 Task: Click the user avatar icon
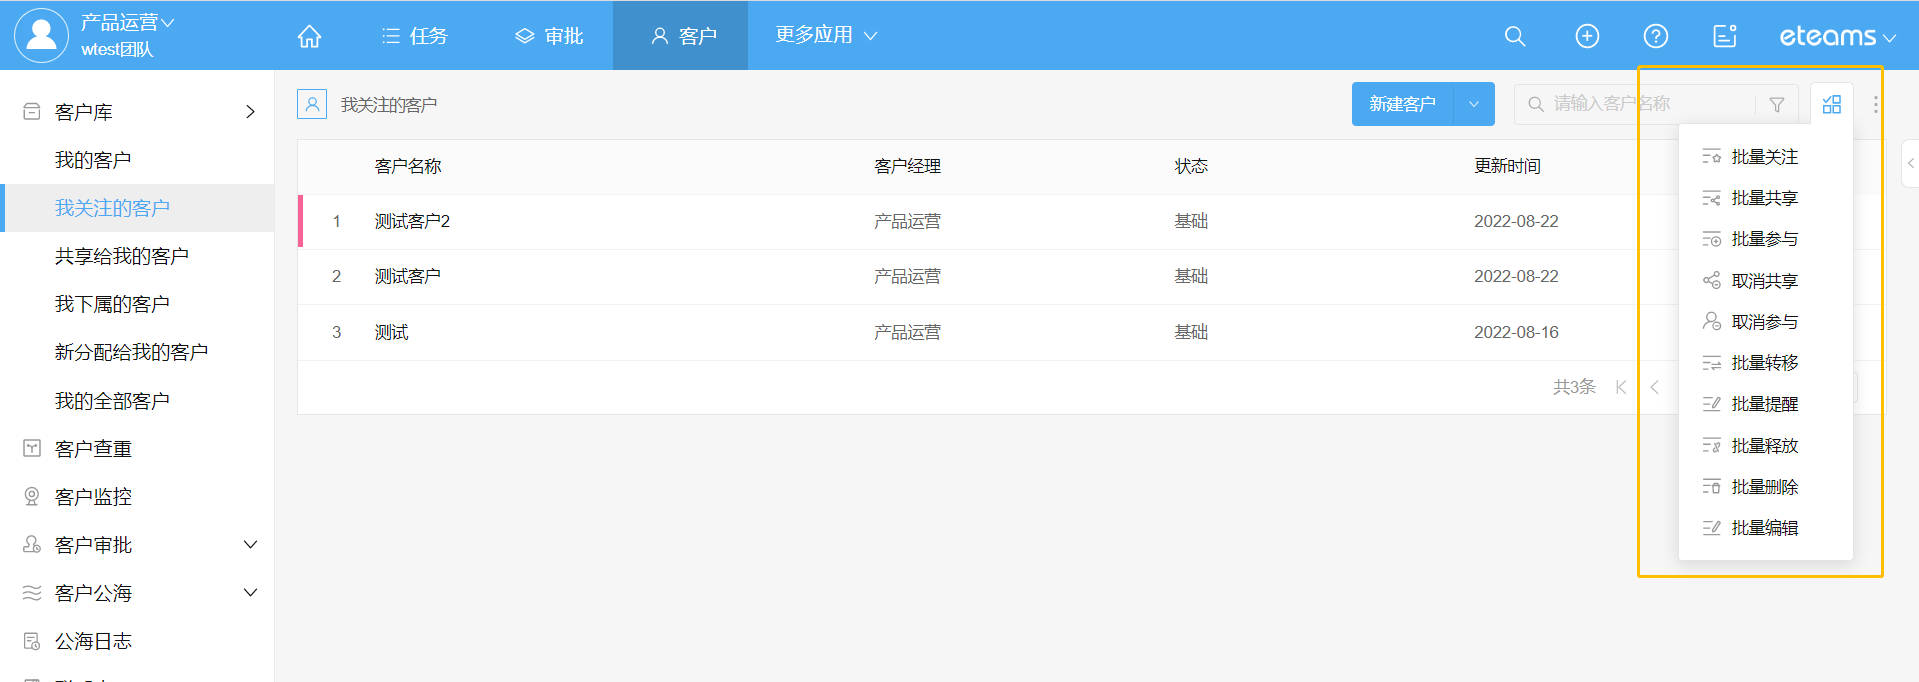(41, 35)
